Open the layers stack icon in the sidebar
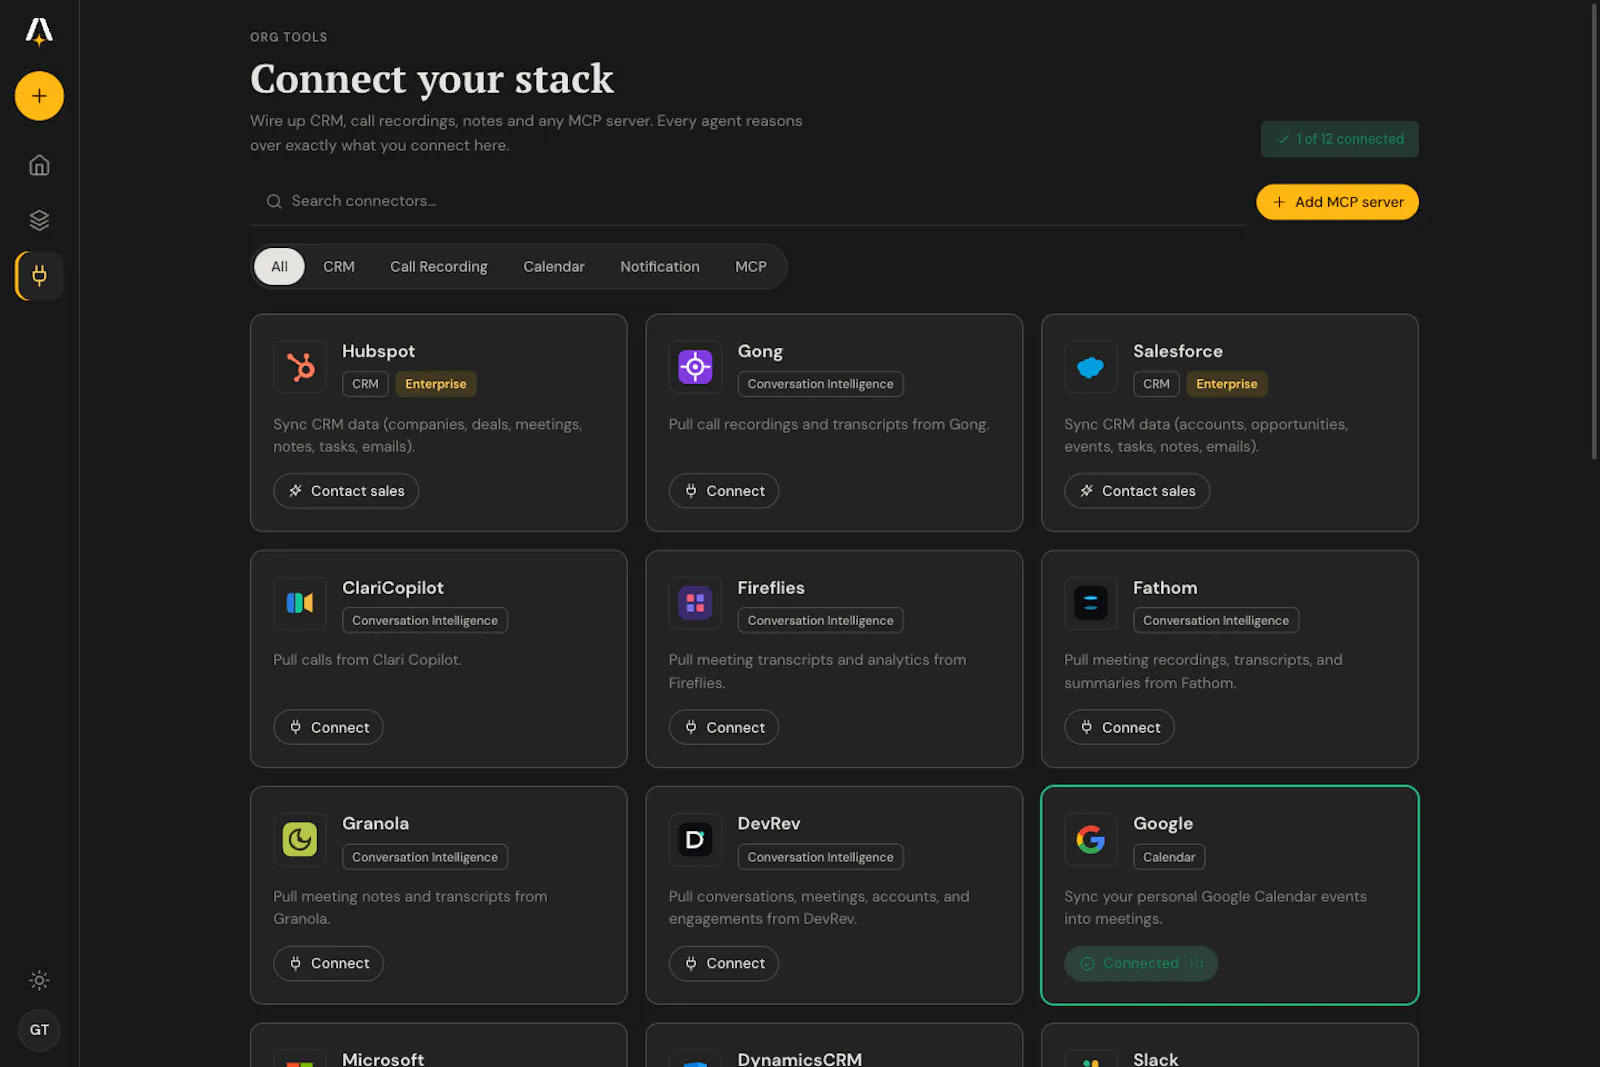 [39, 220]
